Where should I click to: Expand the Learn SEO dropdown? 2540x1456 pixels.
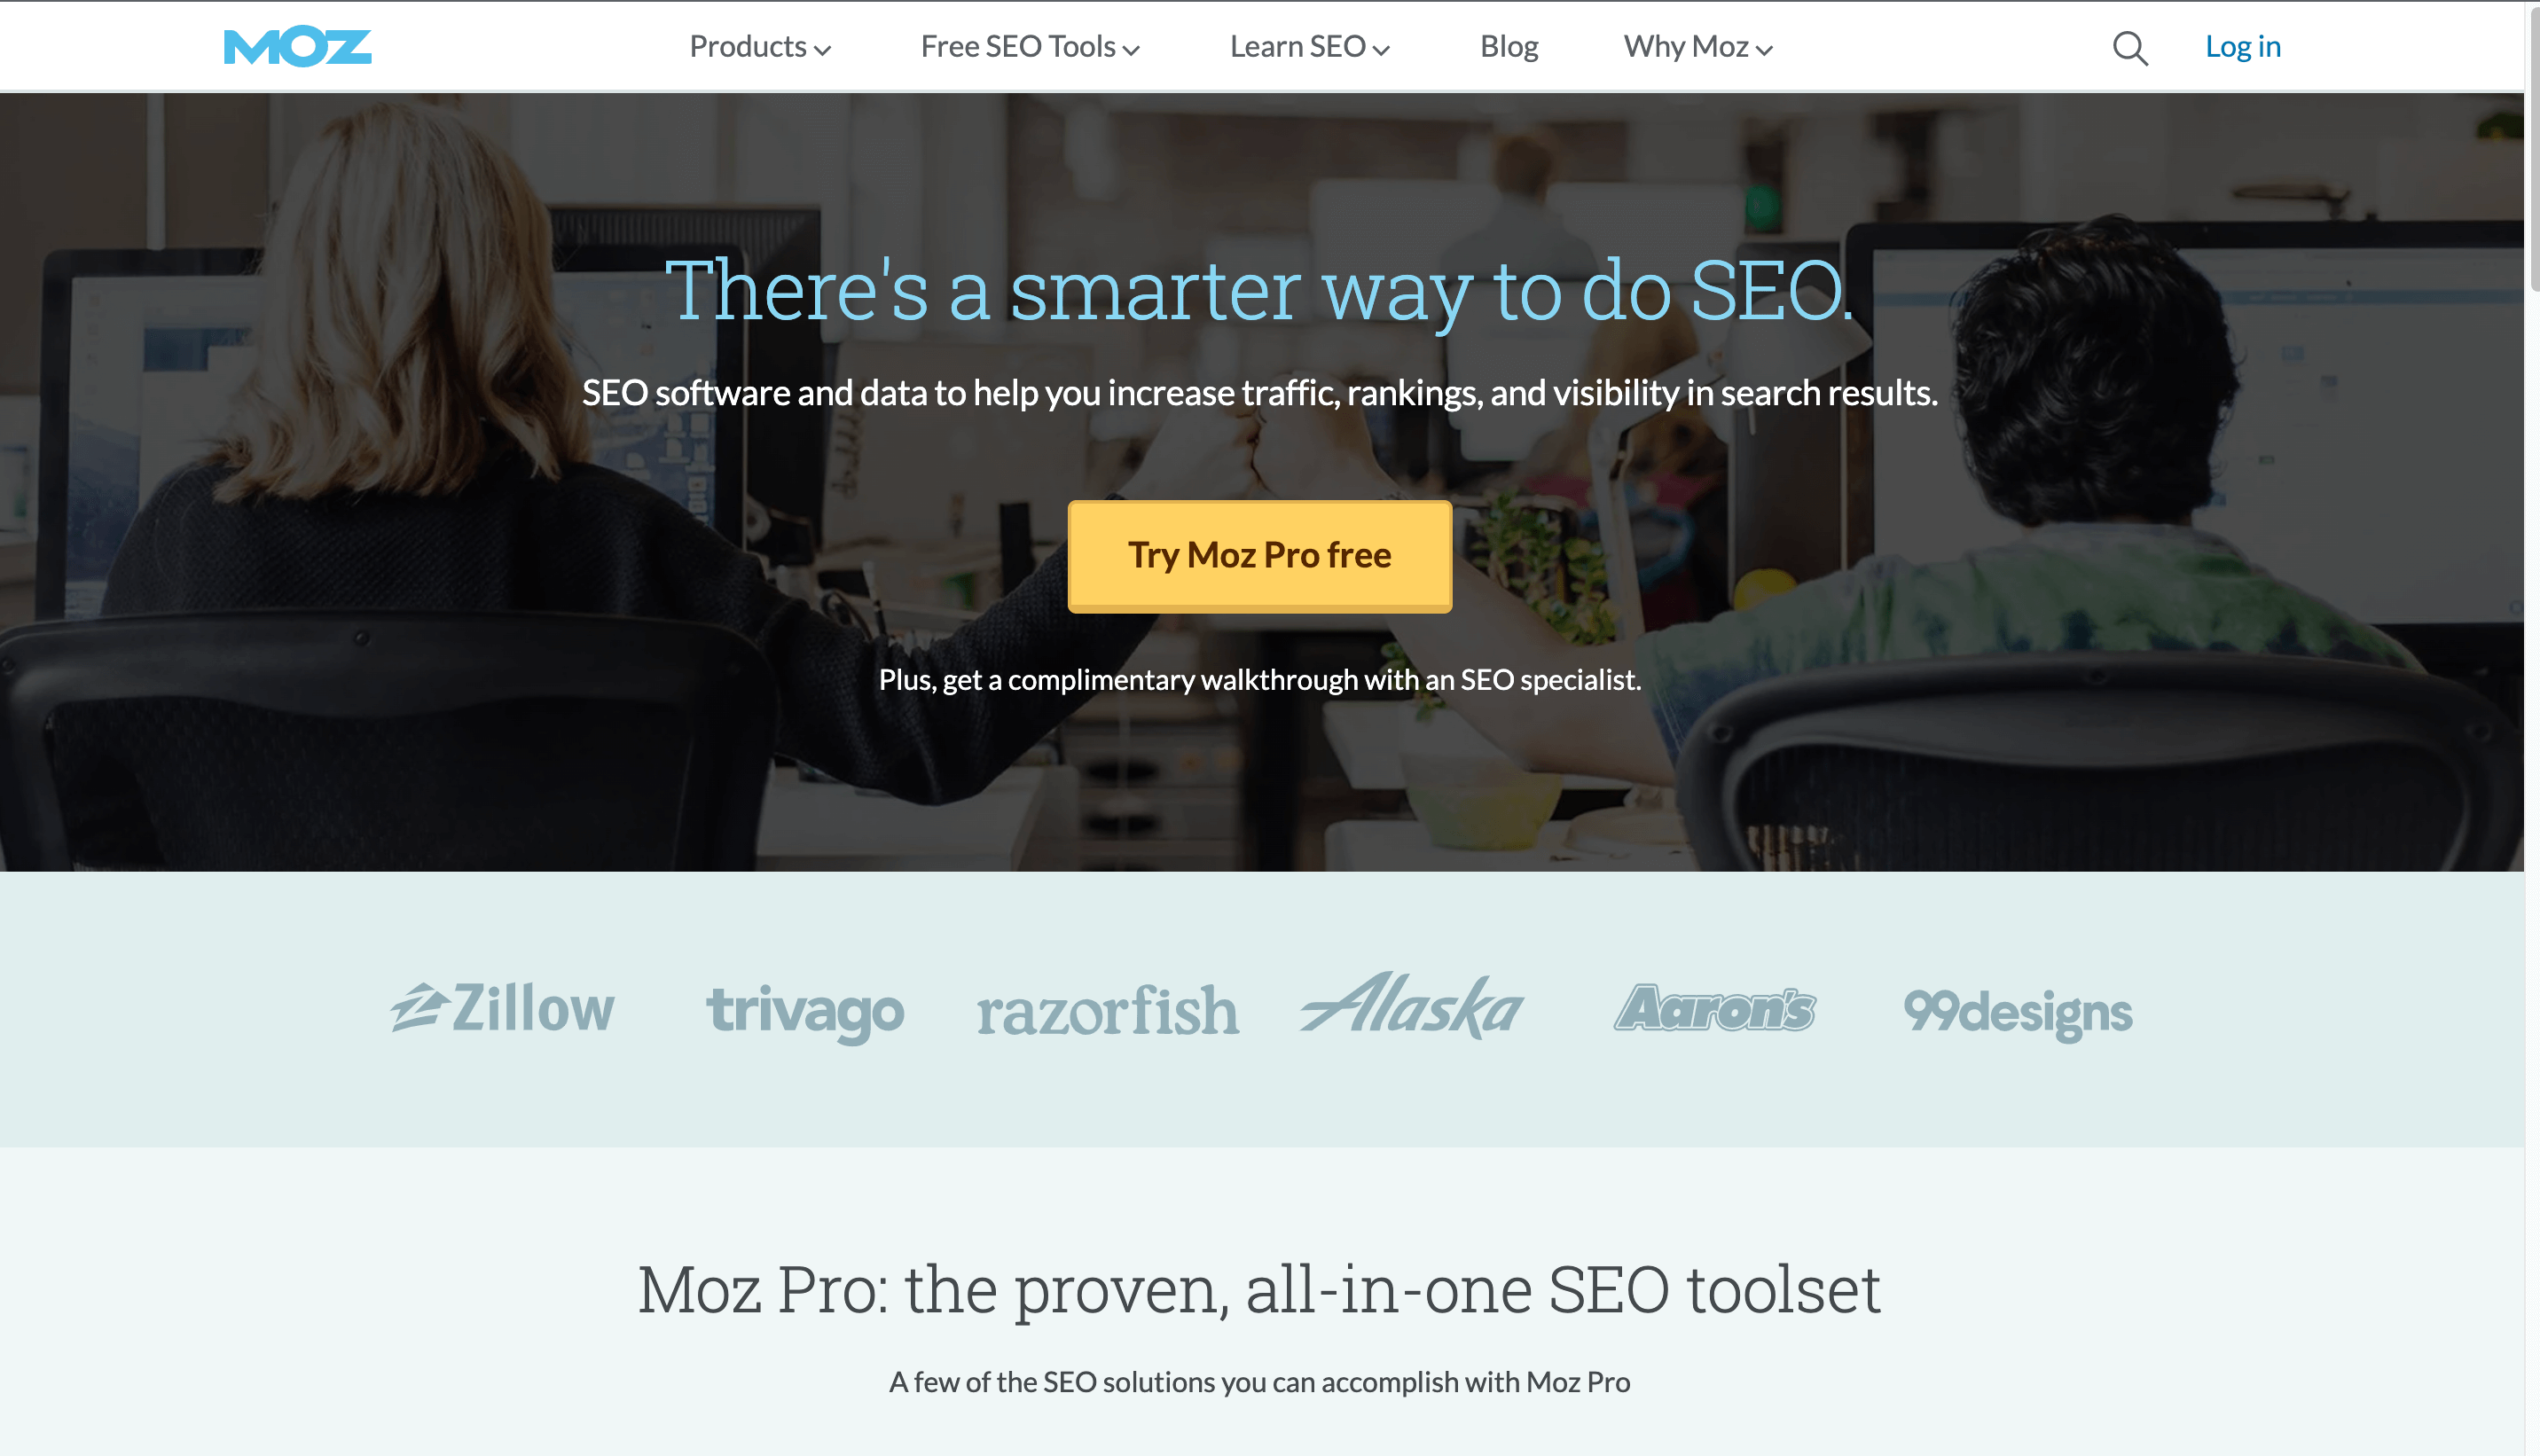coord(1310,47)
